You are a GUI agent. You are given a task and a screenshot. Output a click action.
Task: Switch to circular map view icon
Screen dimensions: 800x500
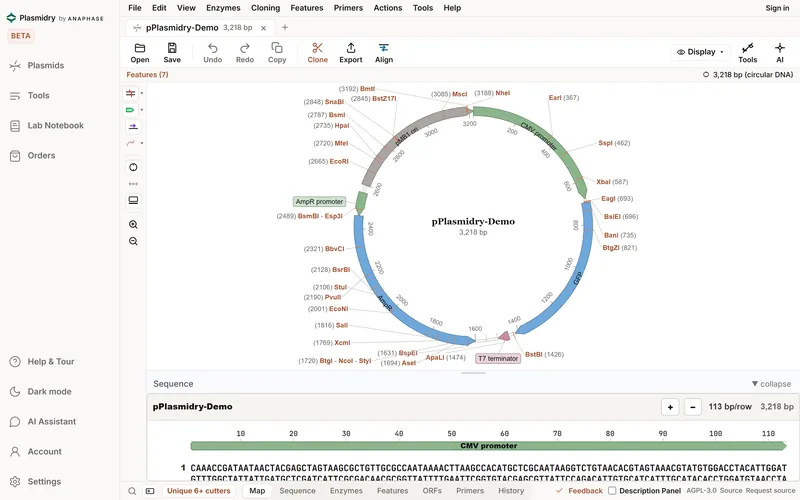(133, 167)
